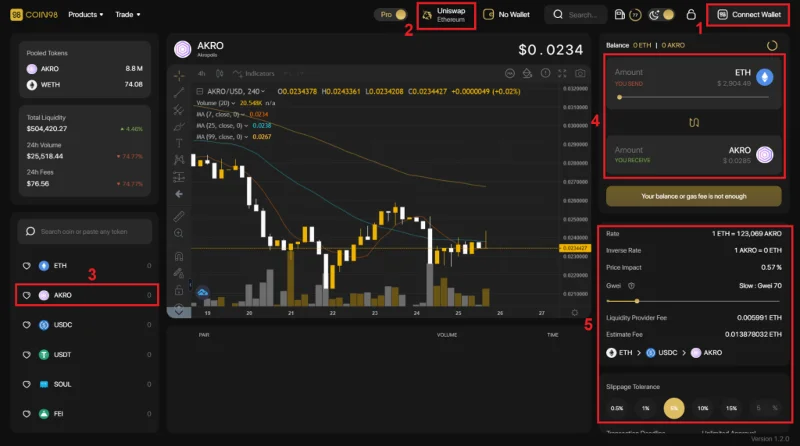The height and width of the screenshot is (446, 800).
Task: Click the header Search field
Action: (x=576, y=14)
